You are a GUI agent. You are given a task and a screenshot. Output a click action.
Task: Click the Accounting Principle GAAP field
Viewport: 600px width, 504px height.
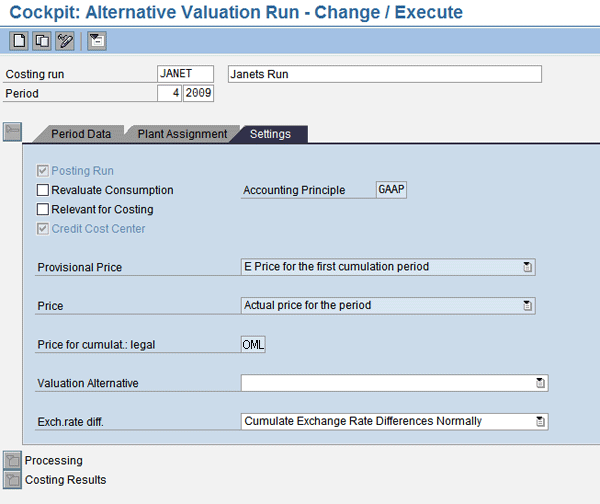[391, 189]
